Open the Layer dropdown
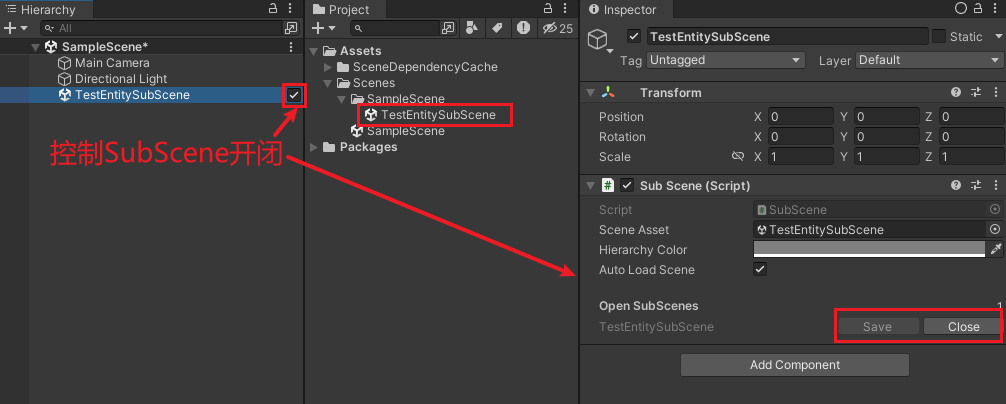Image resolution: width=1006 pixels, height=404 pixels. [928, 60]
